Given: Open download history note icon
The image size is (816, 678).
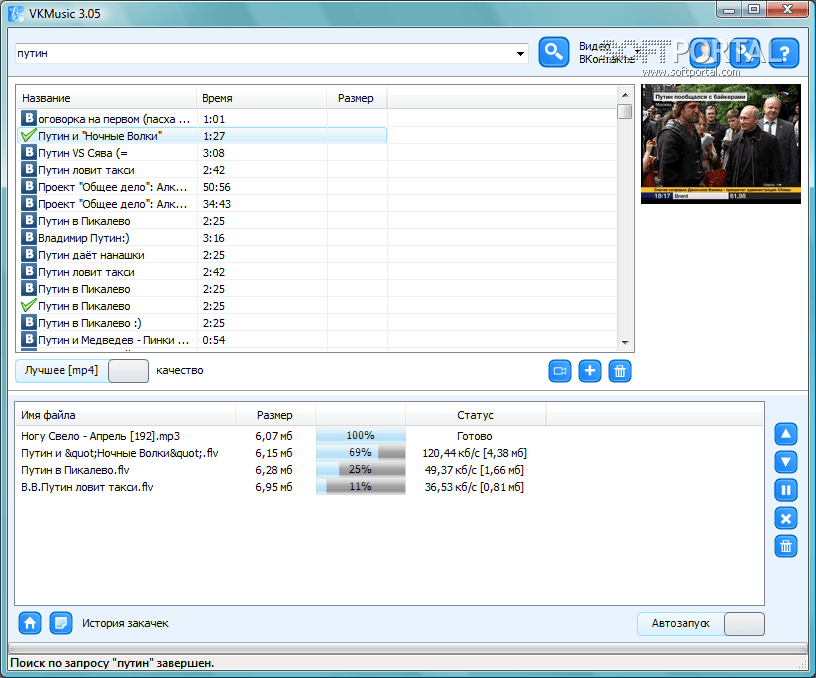Looking at the screenshot, I should [61, 623].
